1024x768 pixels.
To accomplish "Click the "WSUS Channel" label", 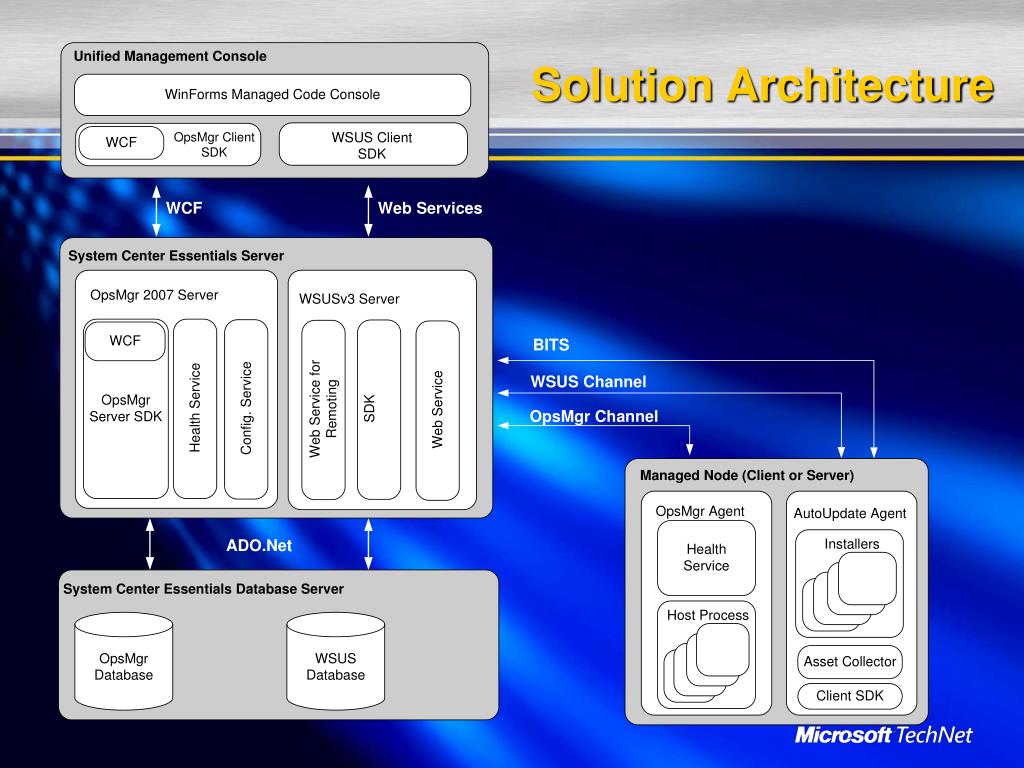I will (588, 382).
